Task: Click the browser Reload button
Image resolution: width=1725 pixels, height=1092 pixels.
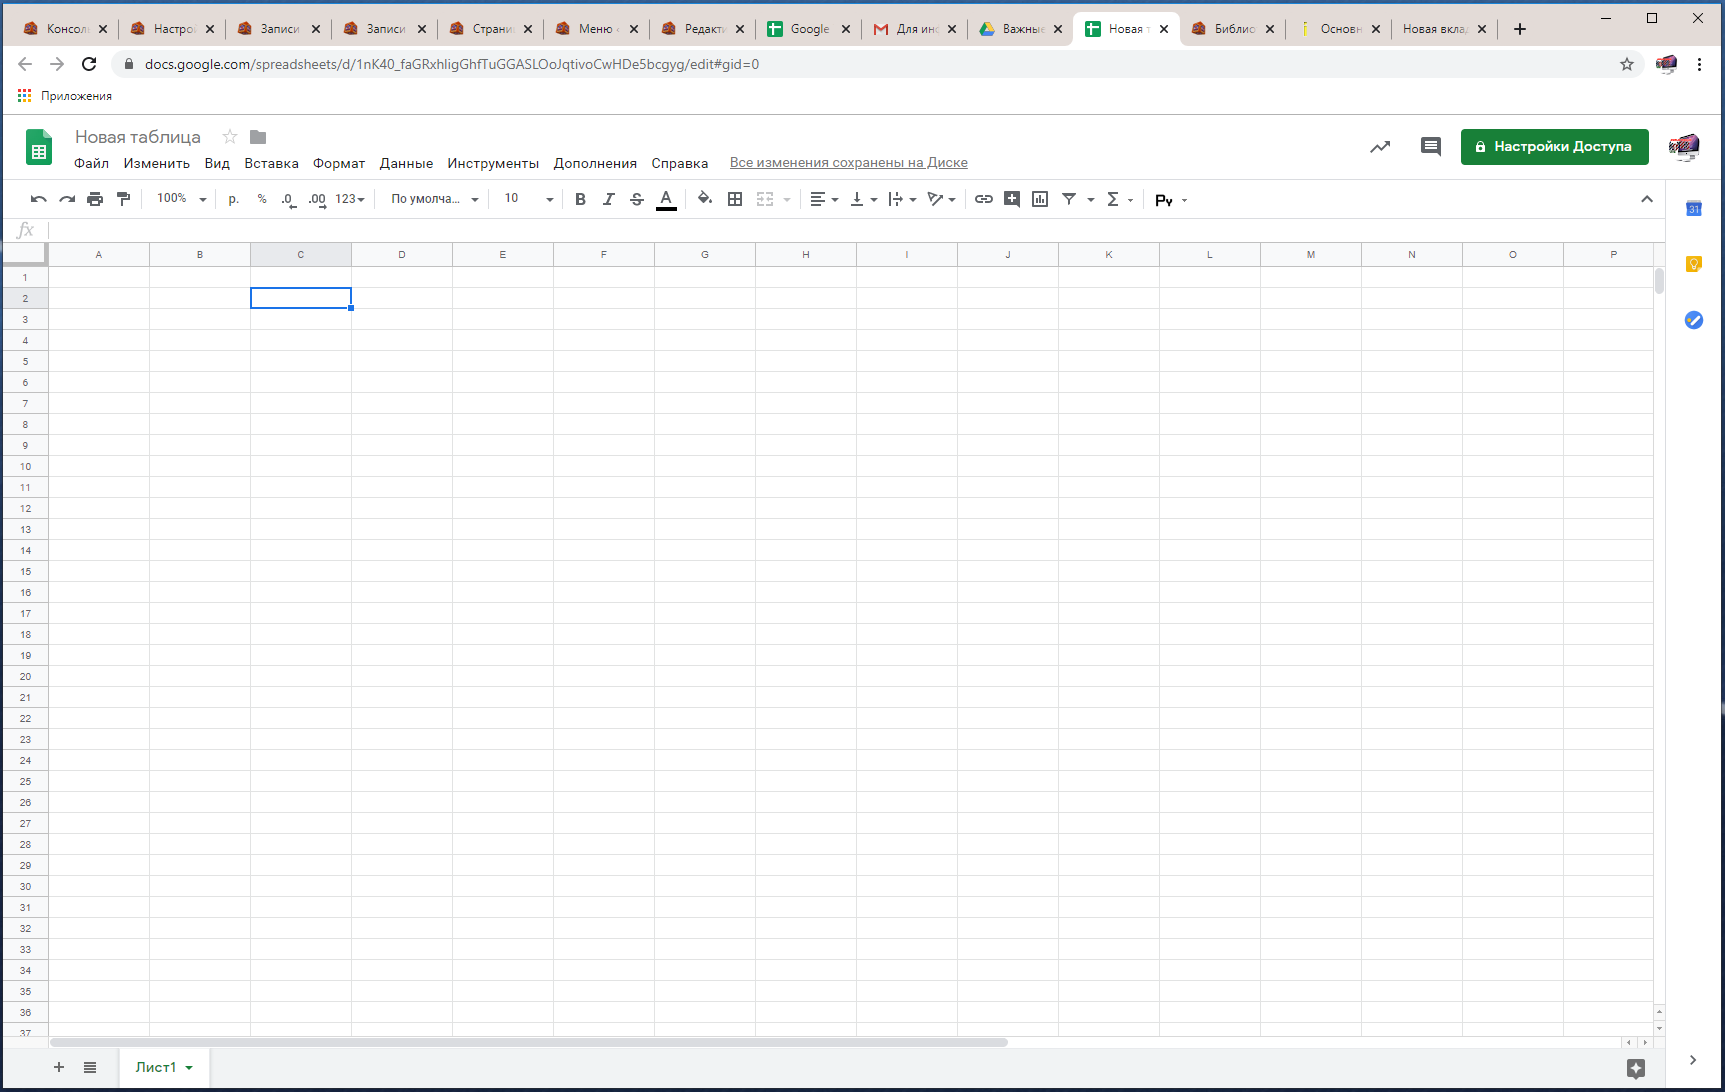Action: click(89, 64)
